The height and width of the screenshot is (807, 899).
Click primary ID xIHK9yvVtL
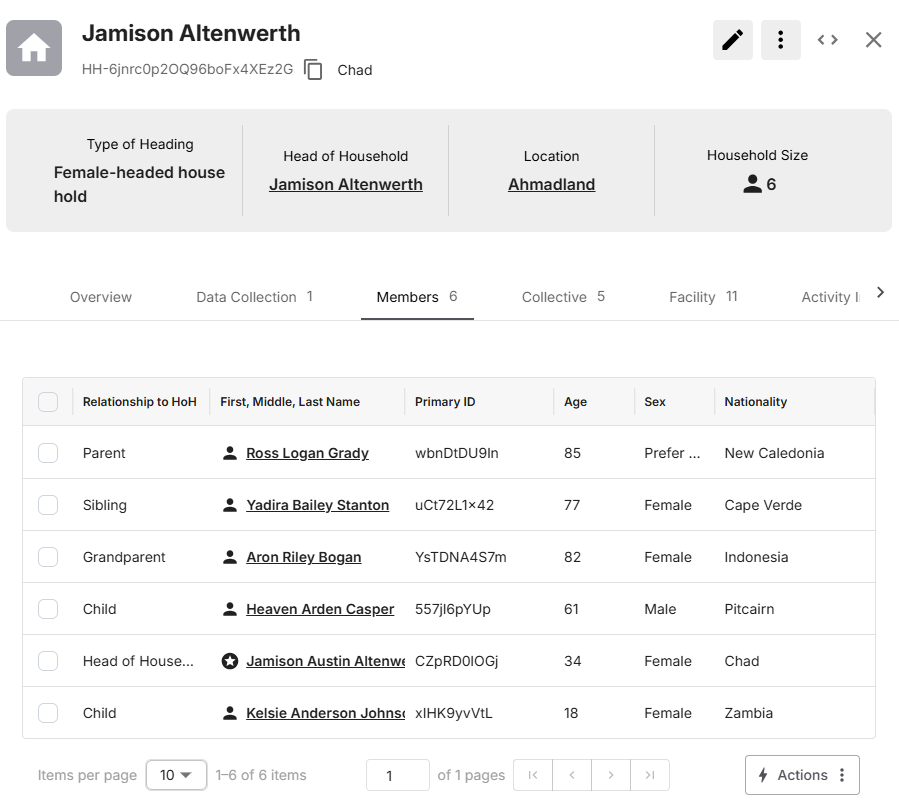(x=454, y=713)
